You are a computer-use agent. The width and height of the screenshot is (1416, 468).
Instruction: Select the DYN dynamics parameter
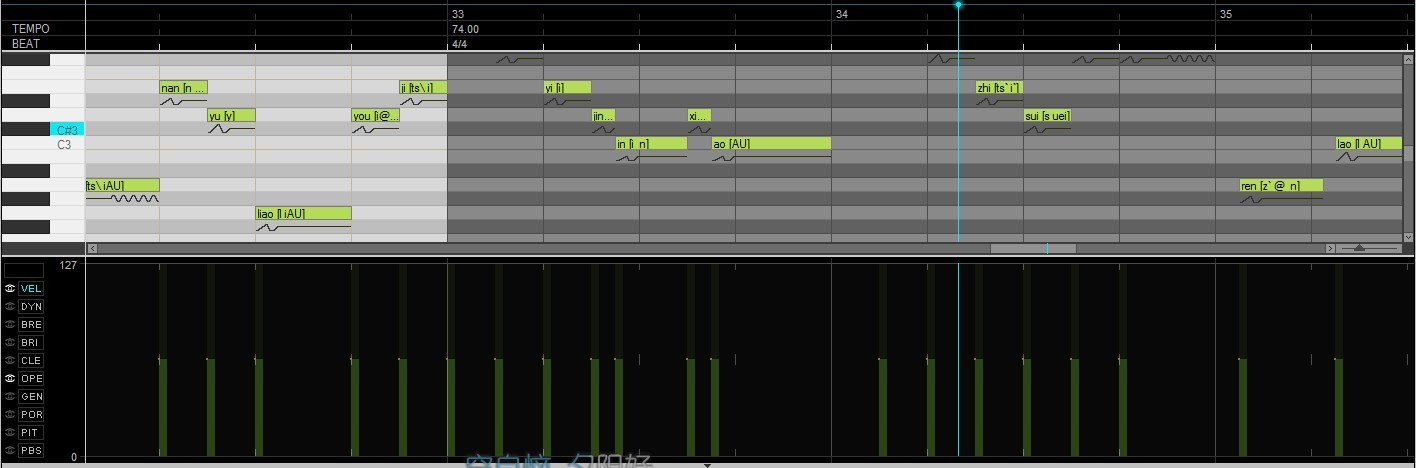(31, 306)
